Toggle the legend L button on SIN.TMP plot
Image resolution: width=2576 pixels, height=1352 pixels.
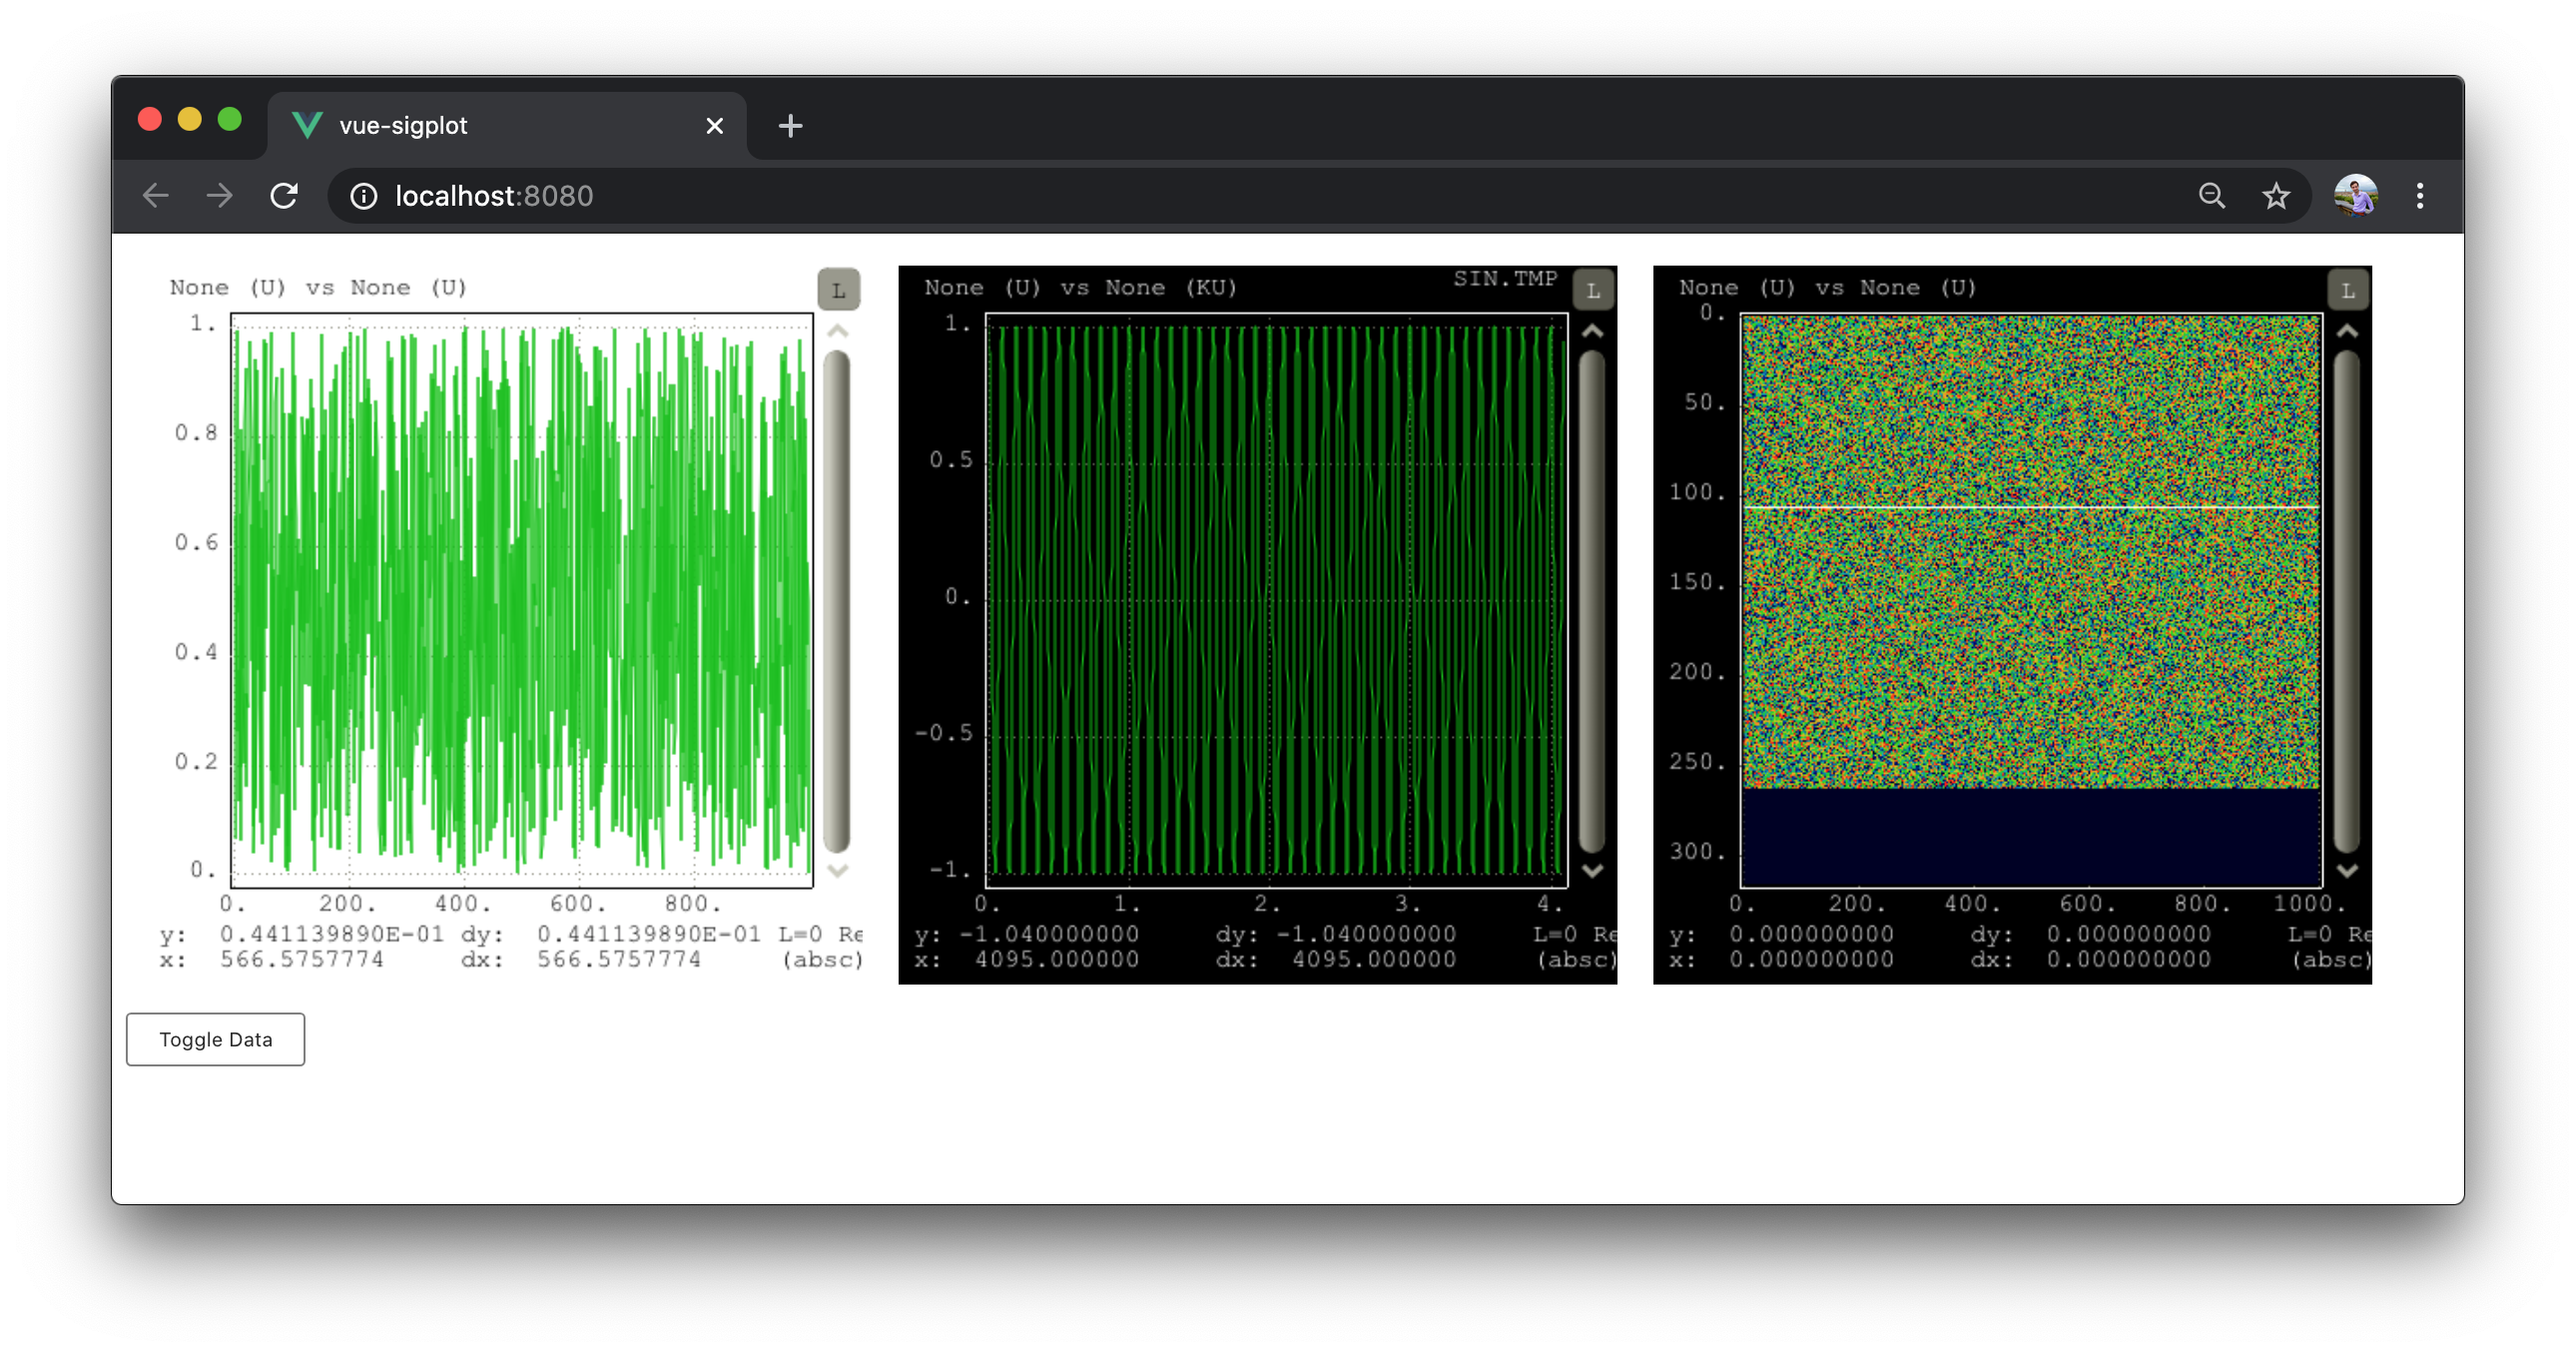[1593, 290]
